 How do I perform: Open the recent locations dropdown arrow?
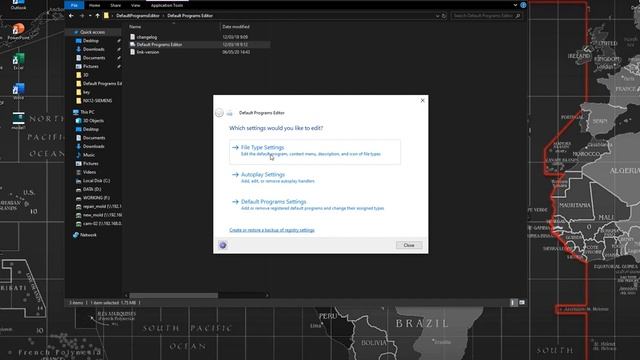[x=90, y=16]
